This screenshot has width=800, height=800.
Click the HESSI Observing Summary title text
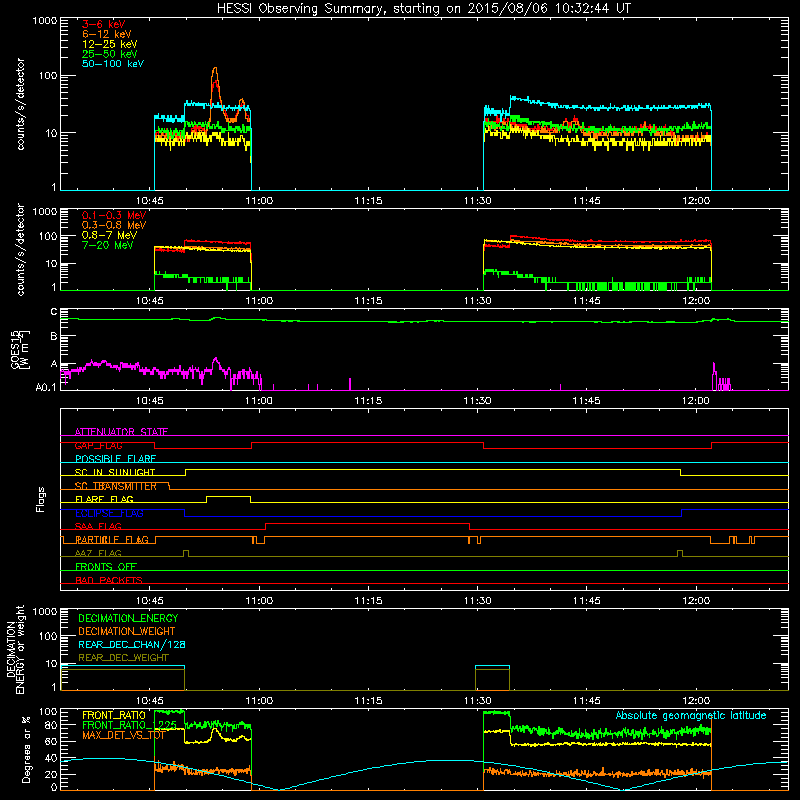pyautogui.click(x=424, y=9)
